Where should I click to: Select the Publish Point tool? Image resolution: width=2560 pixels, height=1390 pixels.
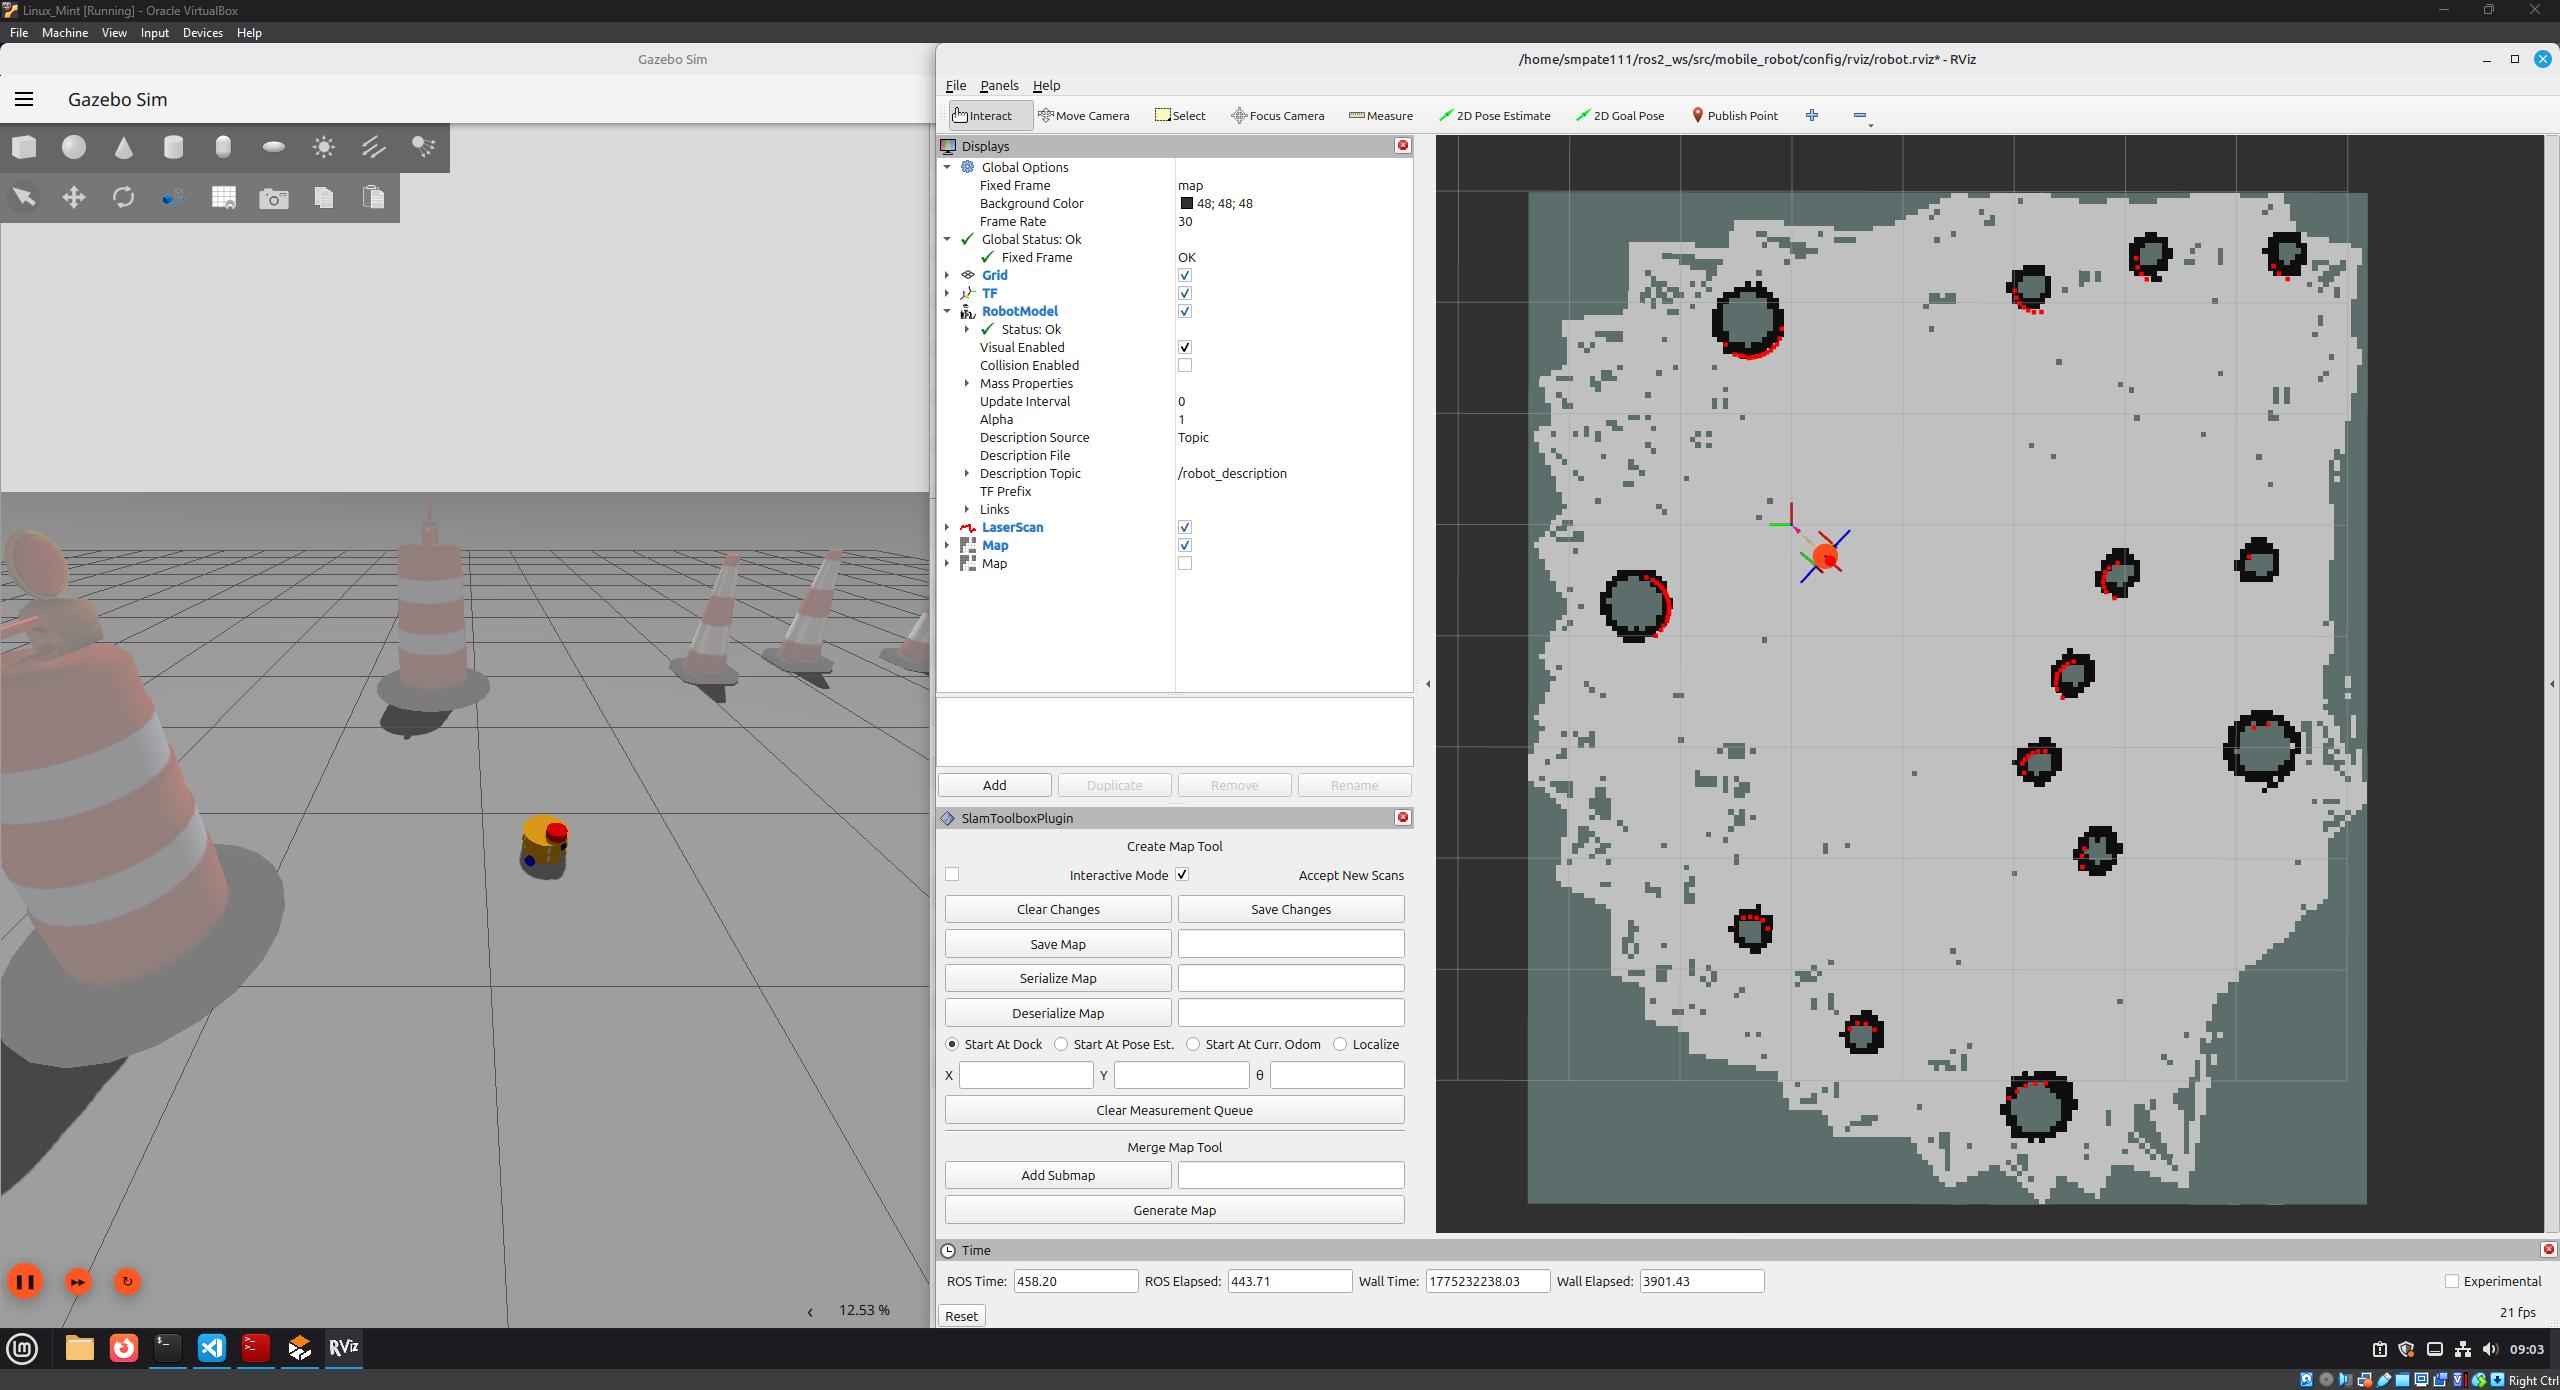pos(1733,116)
